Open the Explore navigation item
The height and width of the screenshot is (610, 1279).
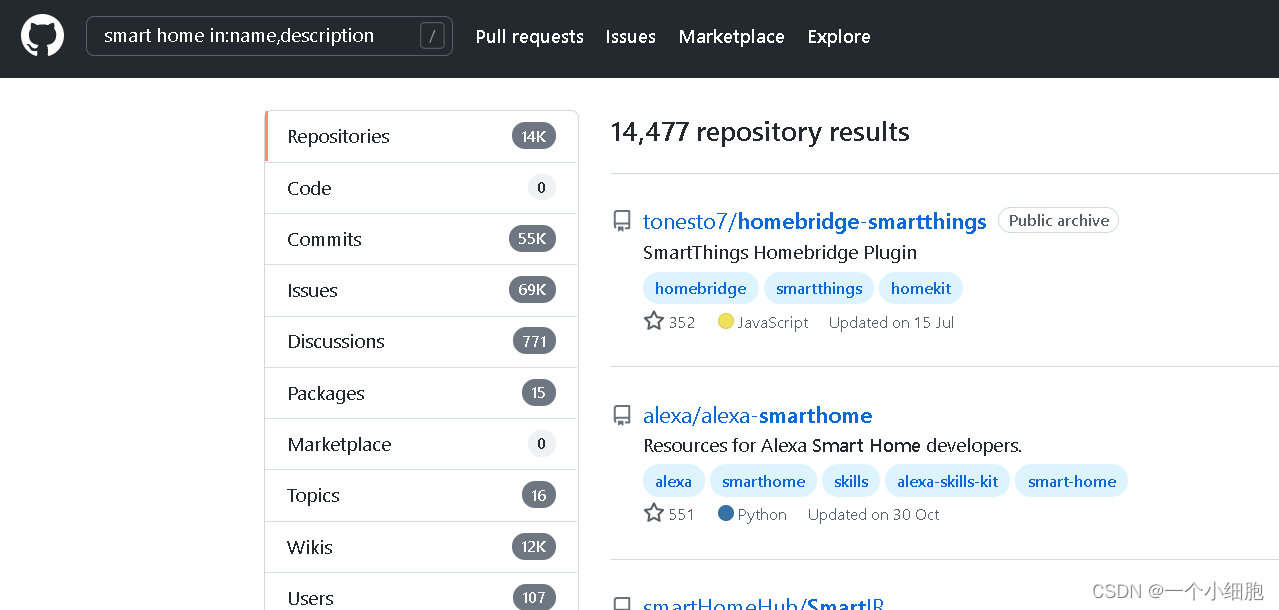point(839,37)
